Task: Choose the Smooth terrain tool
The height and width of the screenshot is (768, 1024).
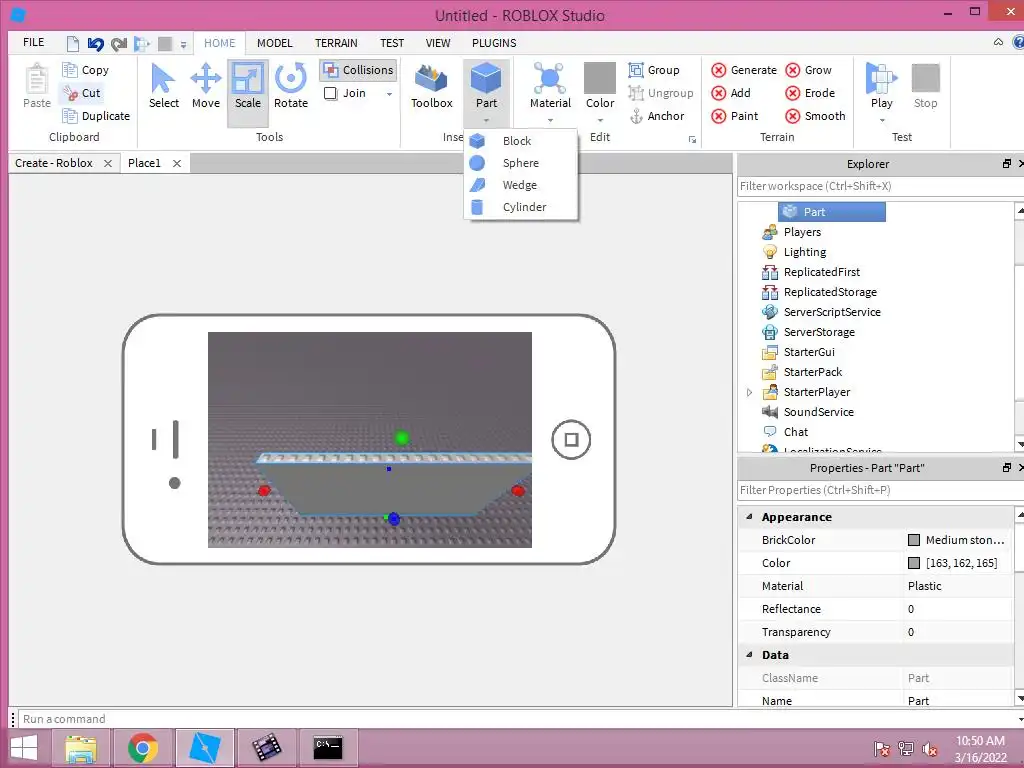Action: coord(816,116)
